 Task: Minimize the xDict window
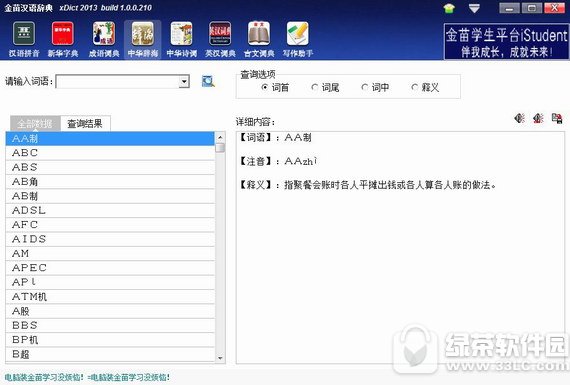click(509, 8)
